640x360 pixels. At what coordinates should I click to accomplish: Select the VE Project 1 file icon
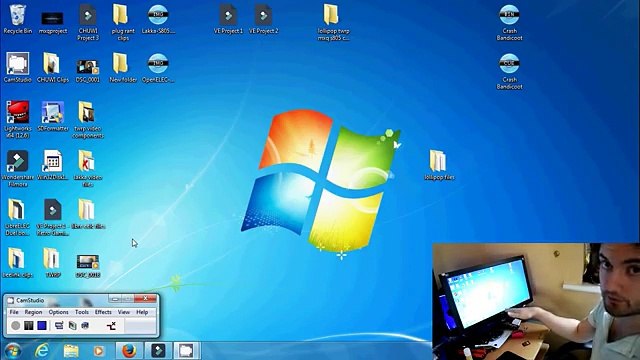tap(228, 19)
